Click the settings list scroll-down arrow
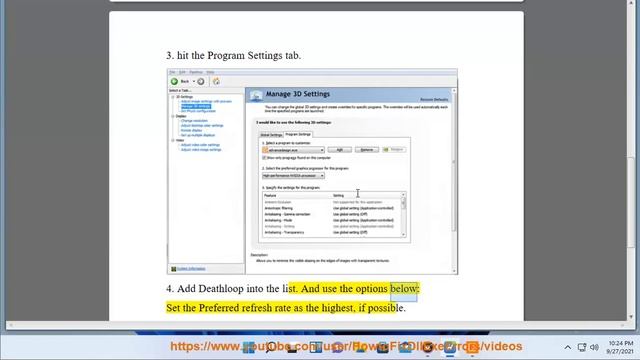Screen dimensions: 640x360 (404, 234)
